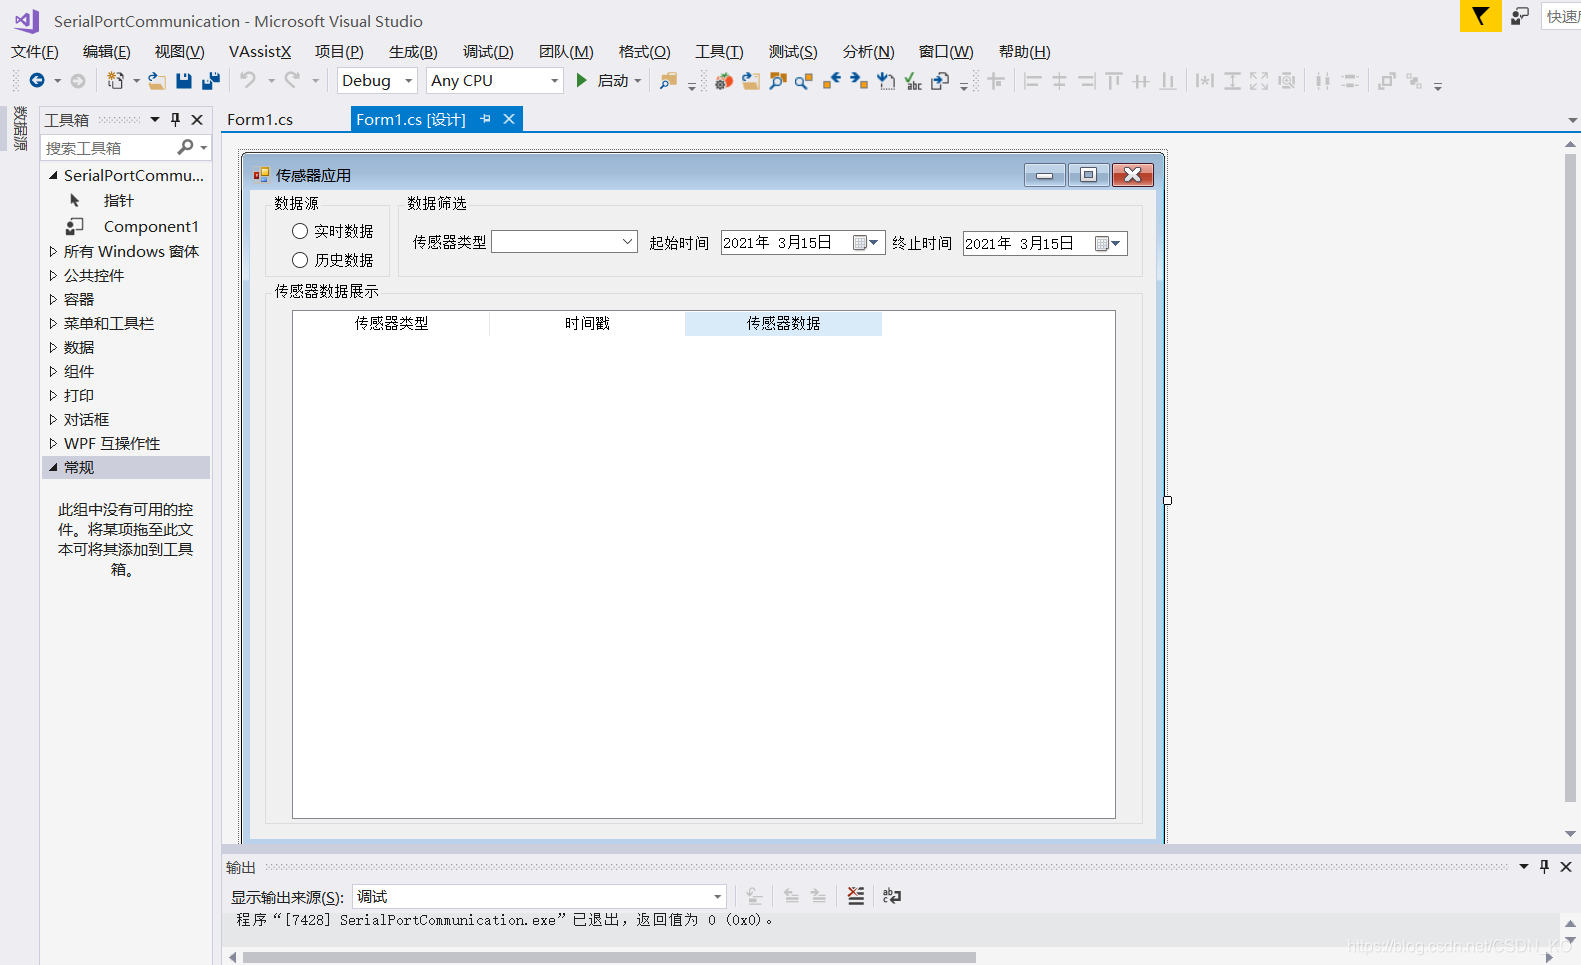Open the Any CPU platform dropdown

[555, 81]
